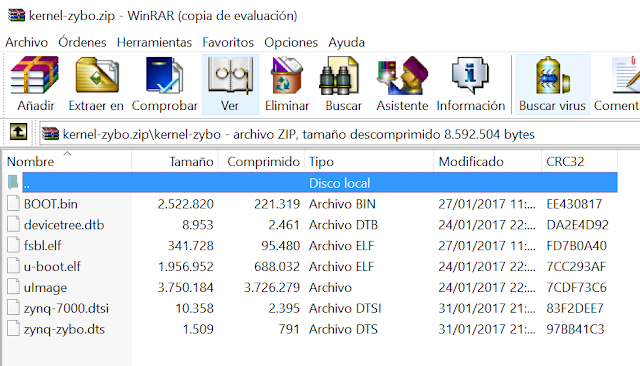Viewport: 640px width, 366px height.
Task: Click the fsbl.elf file name
Action: point(42,245)
